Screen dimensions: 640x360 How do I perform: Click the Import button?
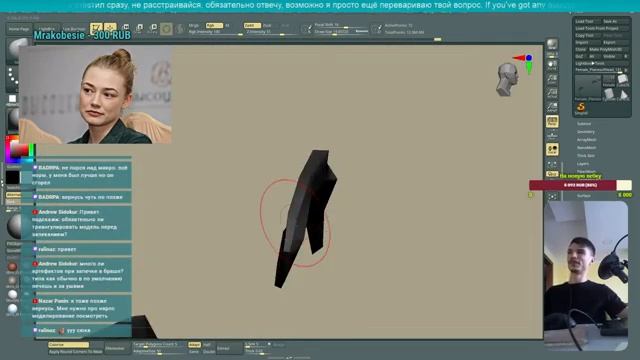587,42
